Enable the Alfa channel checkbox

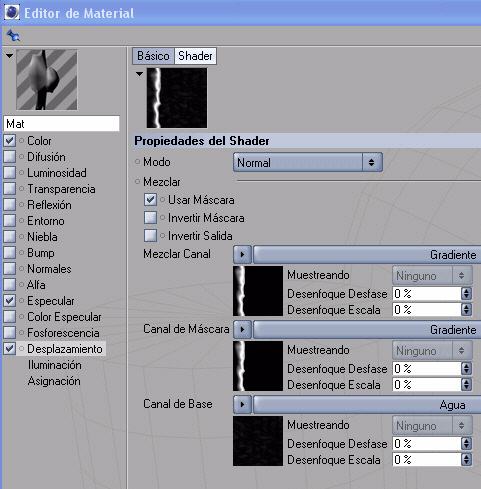(9, 284)
